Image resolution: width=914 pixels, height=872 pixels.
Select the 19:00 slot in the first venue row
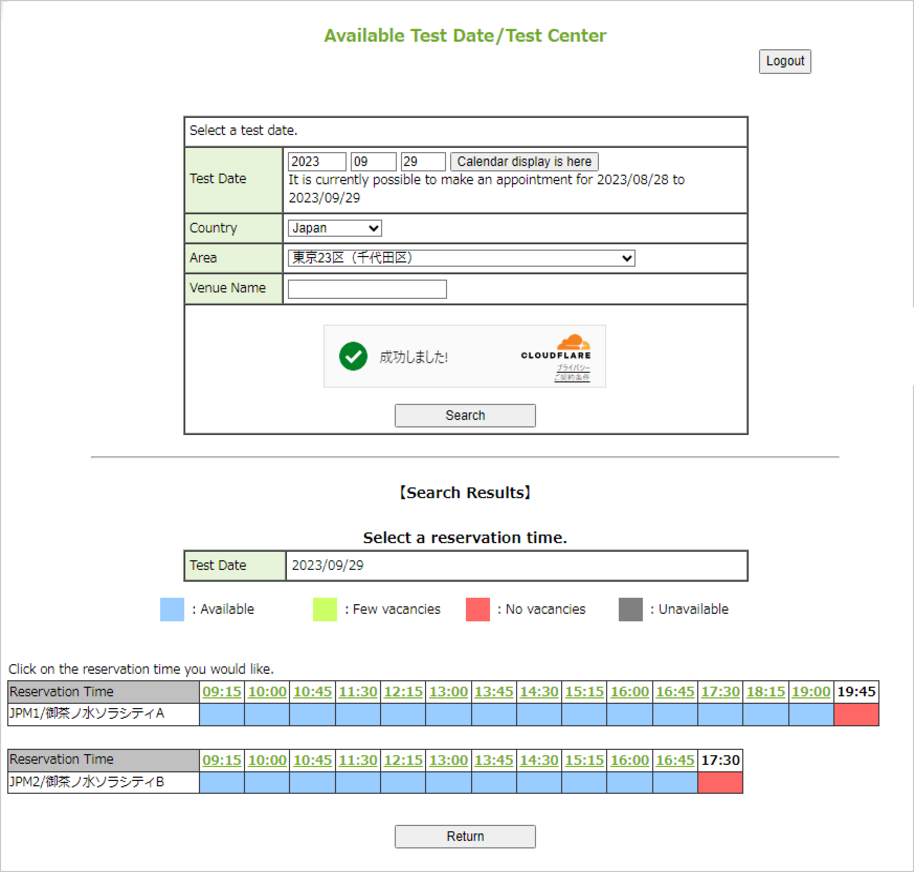[x=810, y=714]
